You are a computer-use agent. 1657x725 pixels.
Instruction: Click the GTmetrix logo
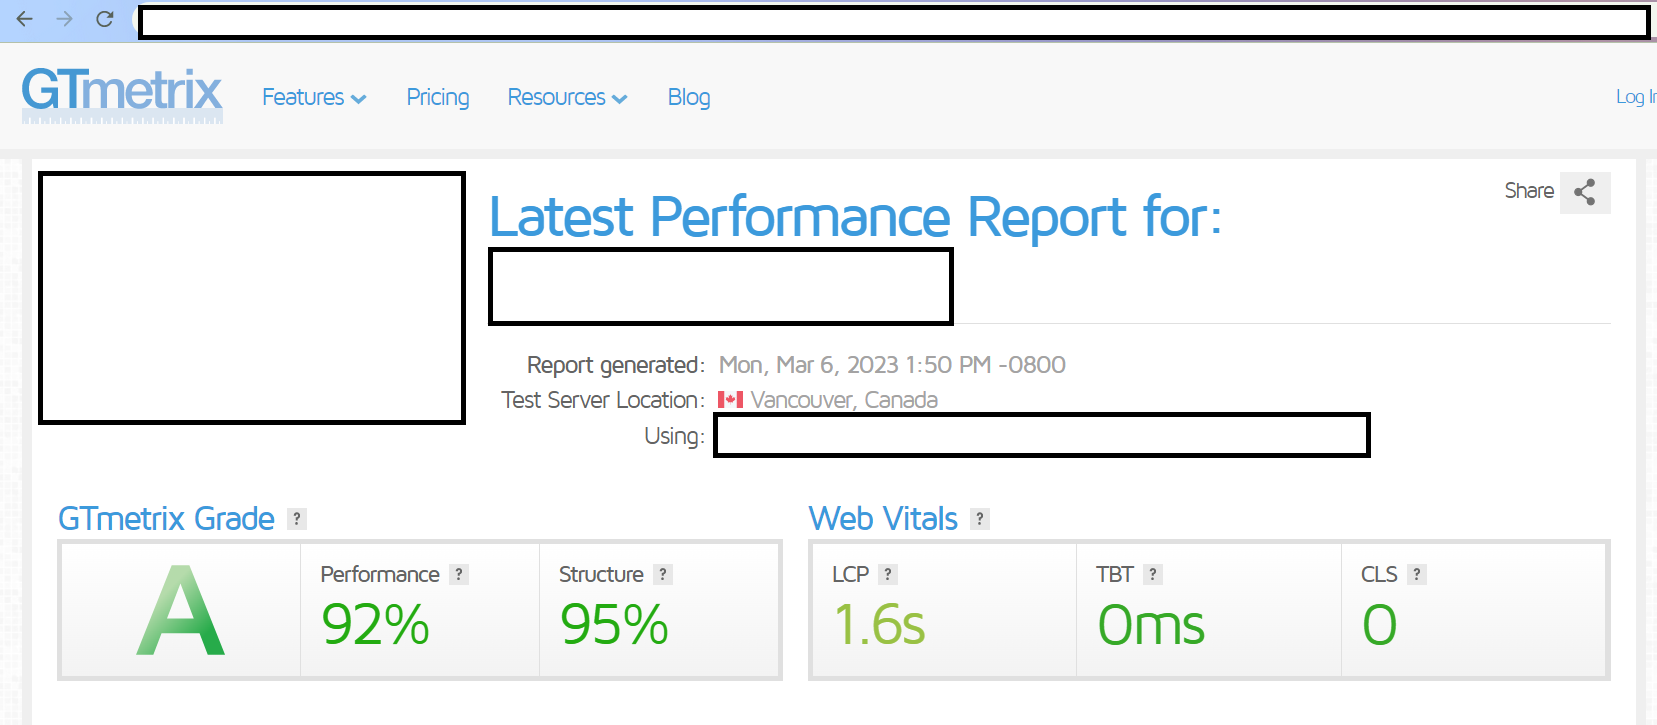tap(122, 95)
